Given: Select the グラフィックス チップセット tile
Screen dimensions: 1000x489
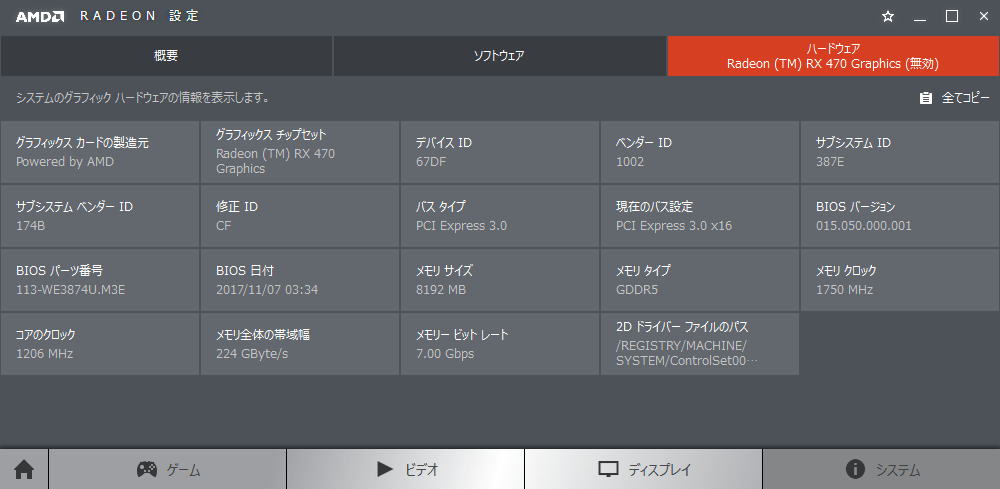Looking at the screenshot, I should tap(300, 152).
